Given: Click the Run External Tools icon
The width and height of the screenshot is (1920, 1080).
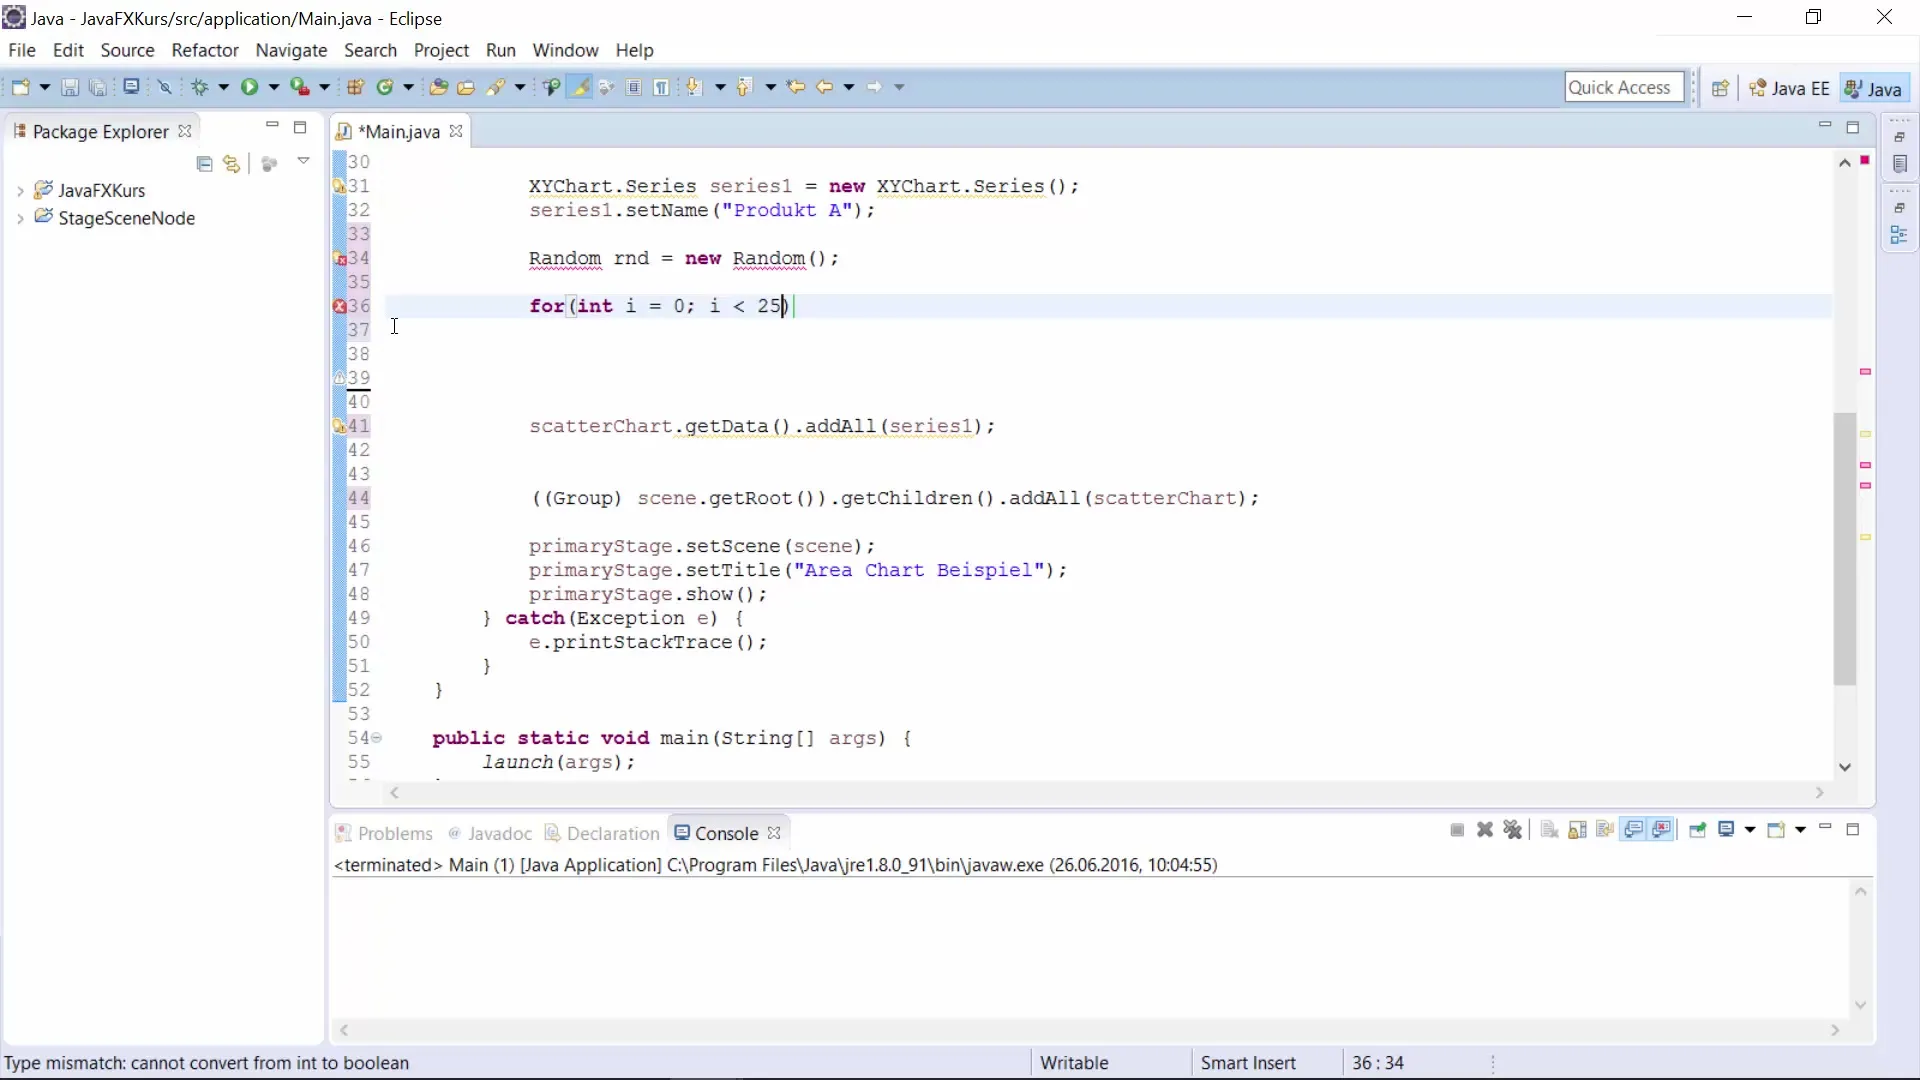Looking at the screenshot, I should pyautogui.click(x=300, y=87).
